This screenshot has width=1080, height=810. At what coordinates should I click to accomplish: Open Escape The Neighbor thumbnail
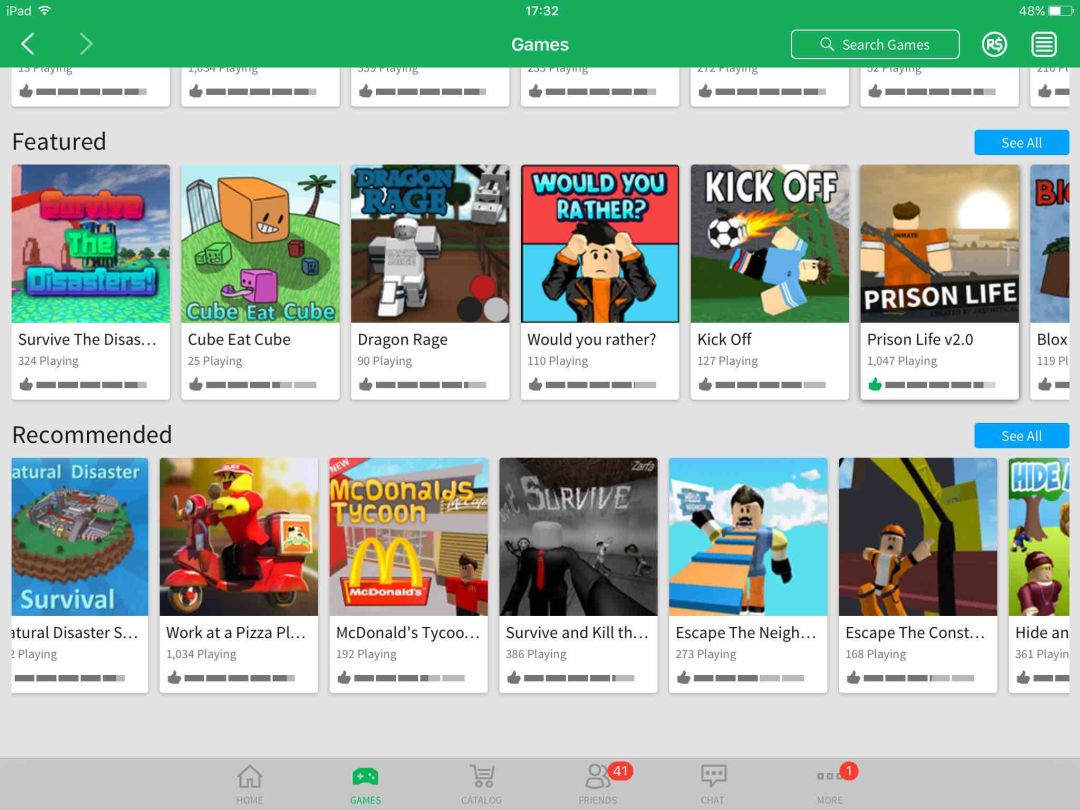tap(748, 537)
